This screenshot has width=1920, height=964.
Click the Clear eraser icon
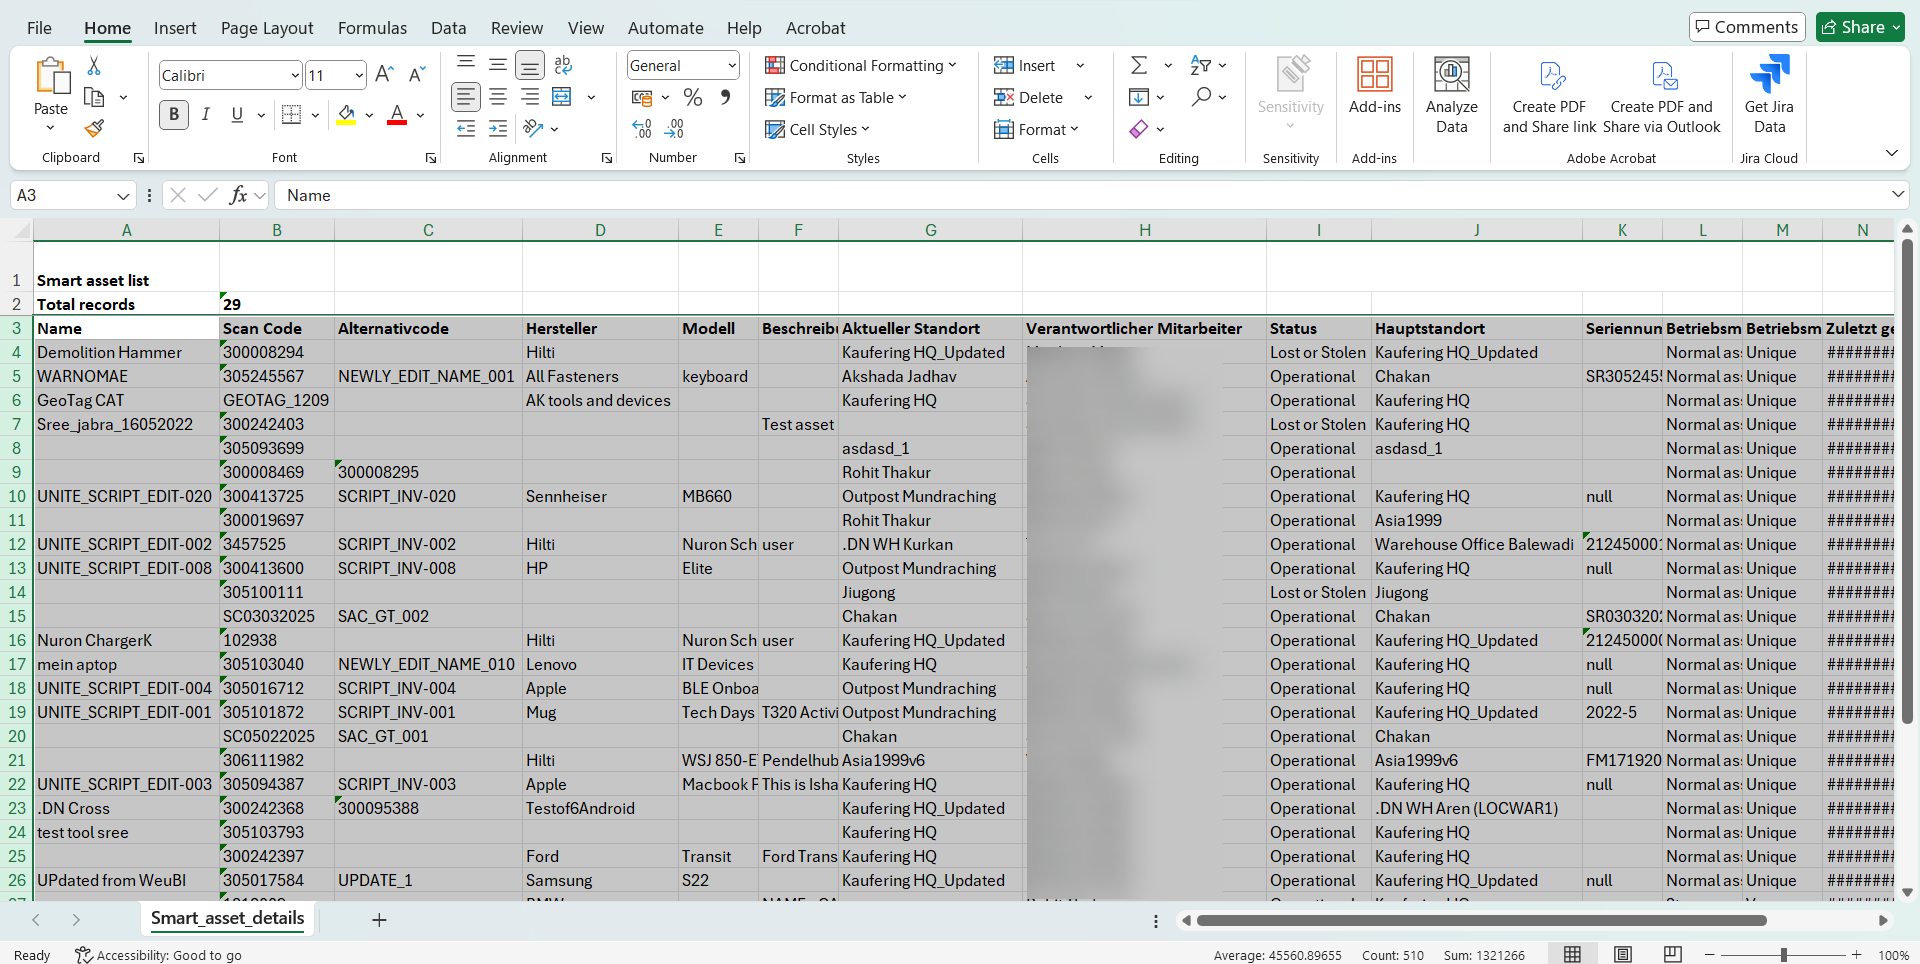tap(1139, 129)
